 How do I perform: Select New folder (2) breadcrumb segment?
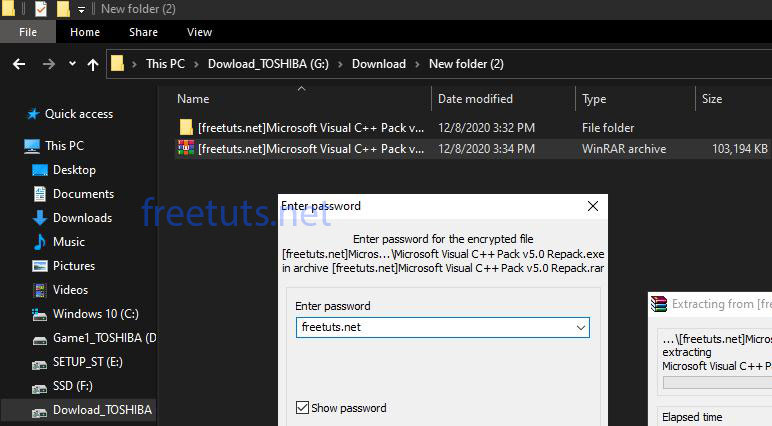(x=466, y=64)
